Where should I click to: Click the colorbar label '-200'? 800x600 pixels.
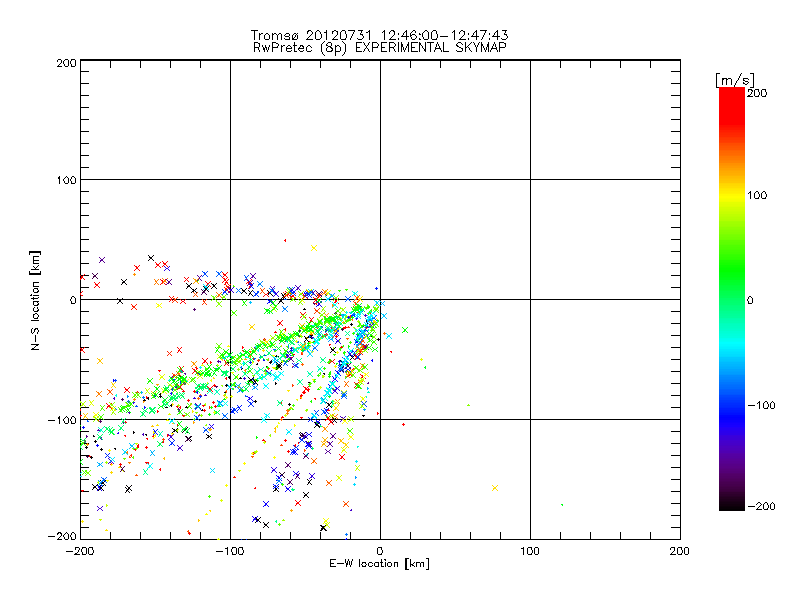pos(761,507)
